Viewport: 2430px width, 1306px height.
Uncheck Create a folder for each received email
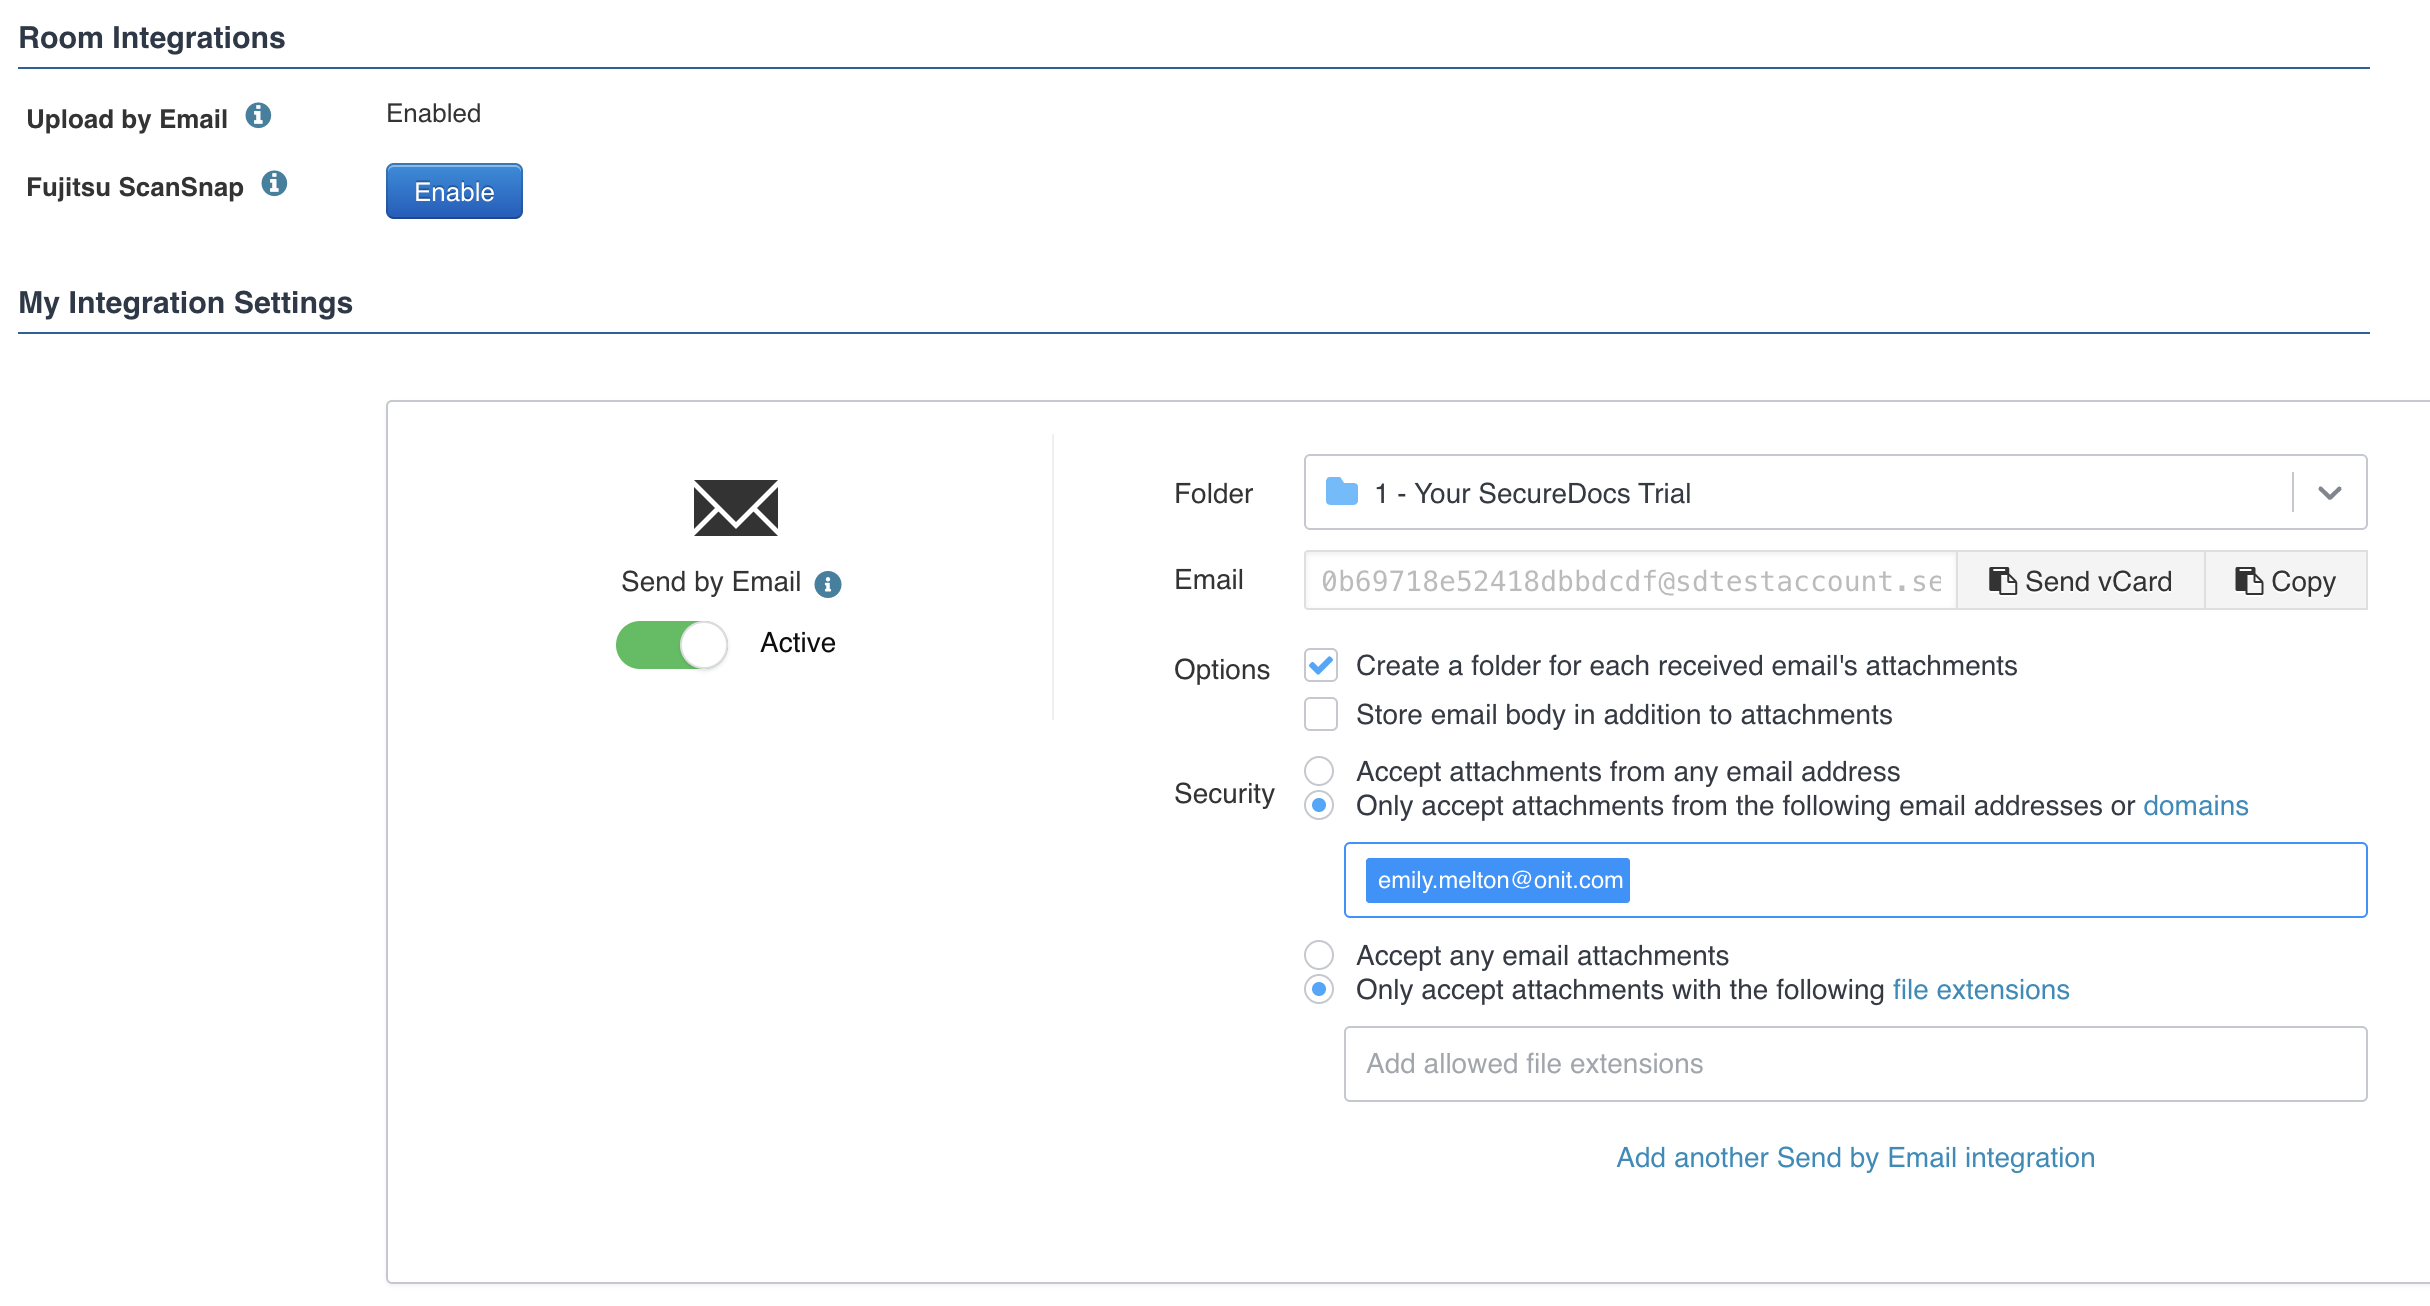click(x=1321, y=665)
